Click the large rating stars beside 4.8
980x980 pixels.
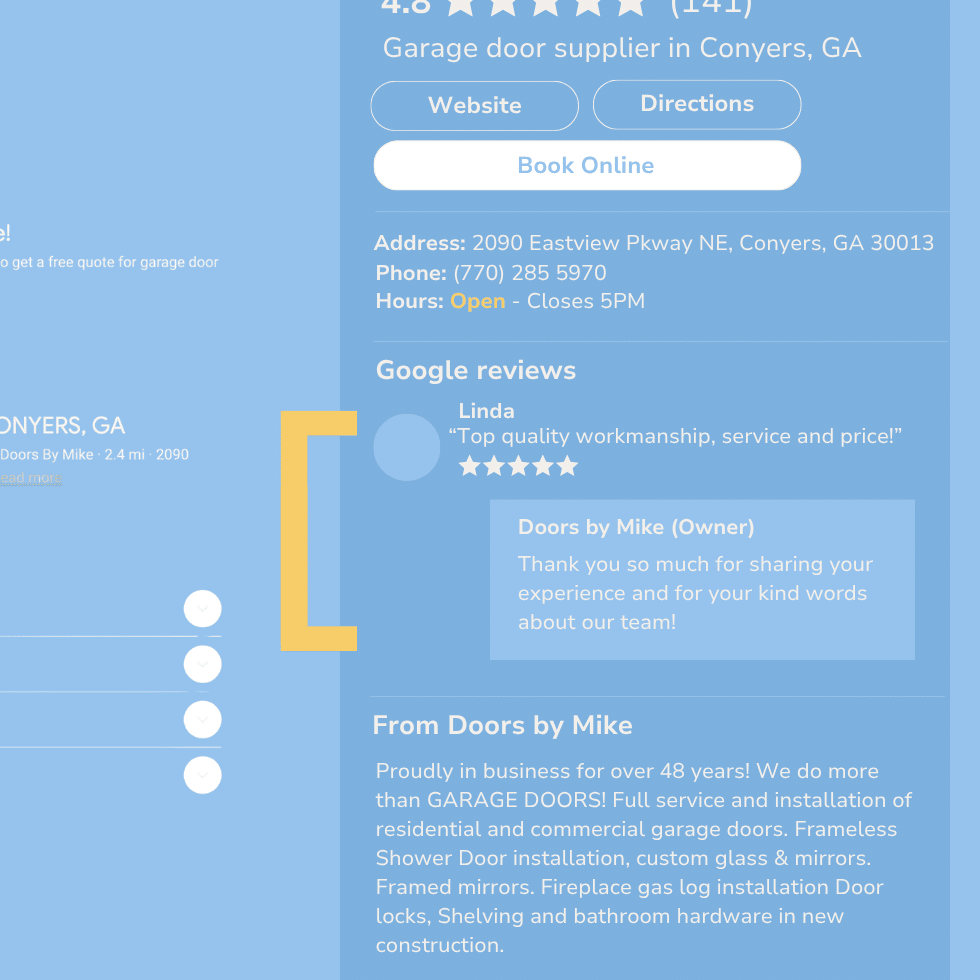pyautogui.click(x=546, y=6)
